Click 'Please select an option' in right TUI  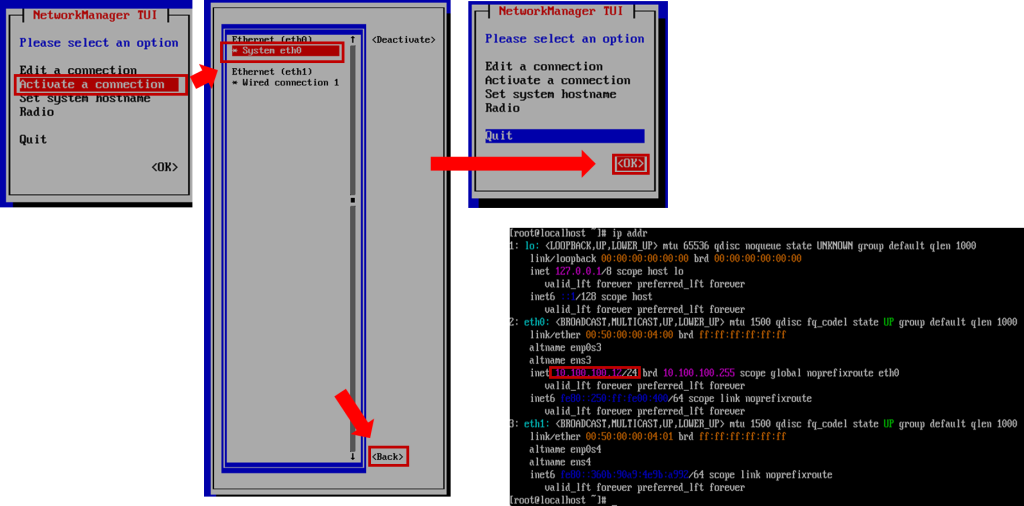click(564, 39)
